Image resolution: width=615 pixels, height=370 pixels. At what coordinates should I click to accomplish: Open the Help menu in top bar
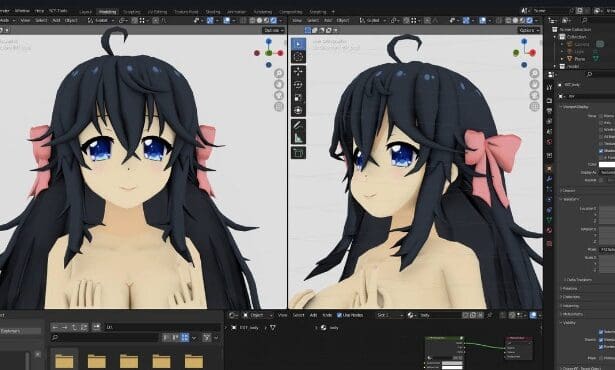pyautogui.click(x=39, y=11)
